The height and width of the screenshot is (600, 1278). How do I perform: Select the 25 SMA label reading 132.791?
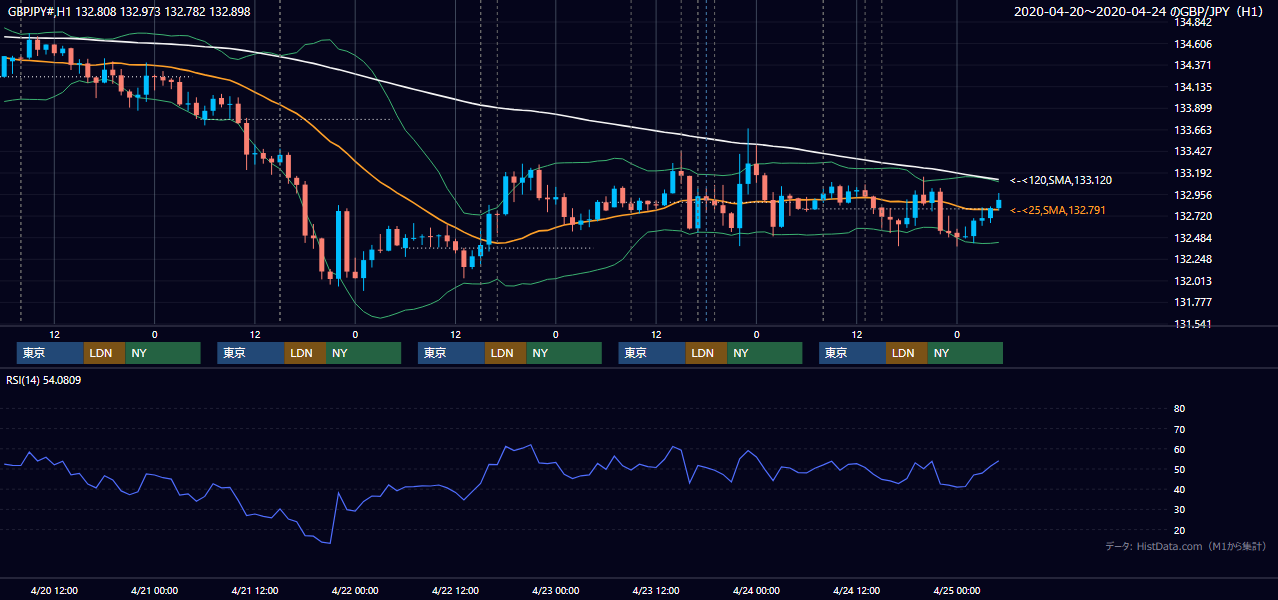(x=1058, y=210)
